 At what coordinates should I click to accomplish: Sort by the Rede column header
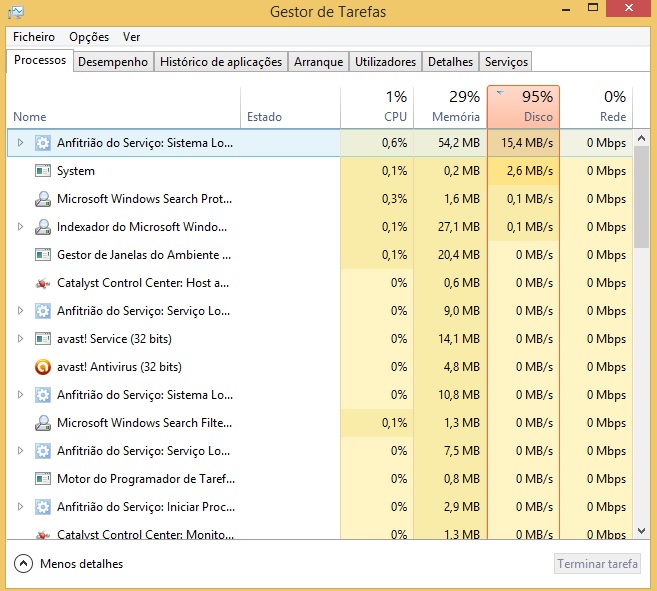pyautogui.click(x=597, y=107)
